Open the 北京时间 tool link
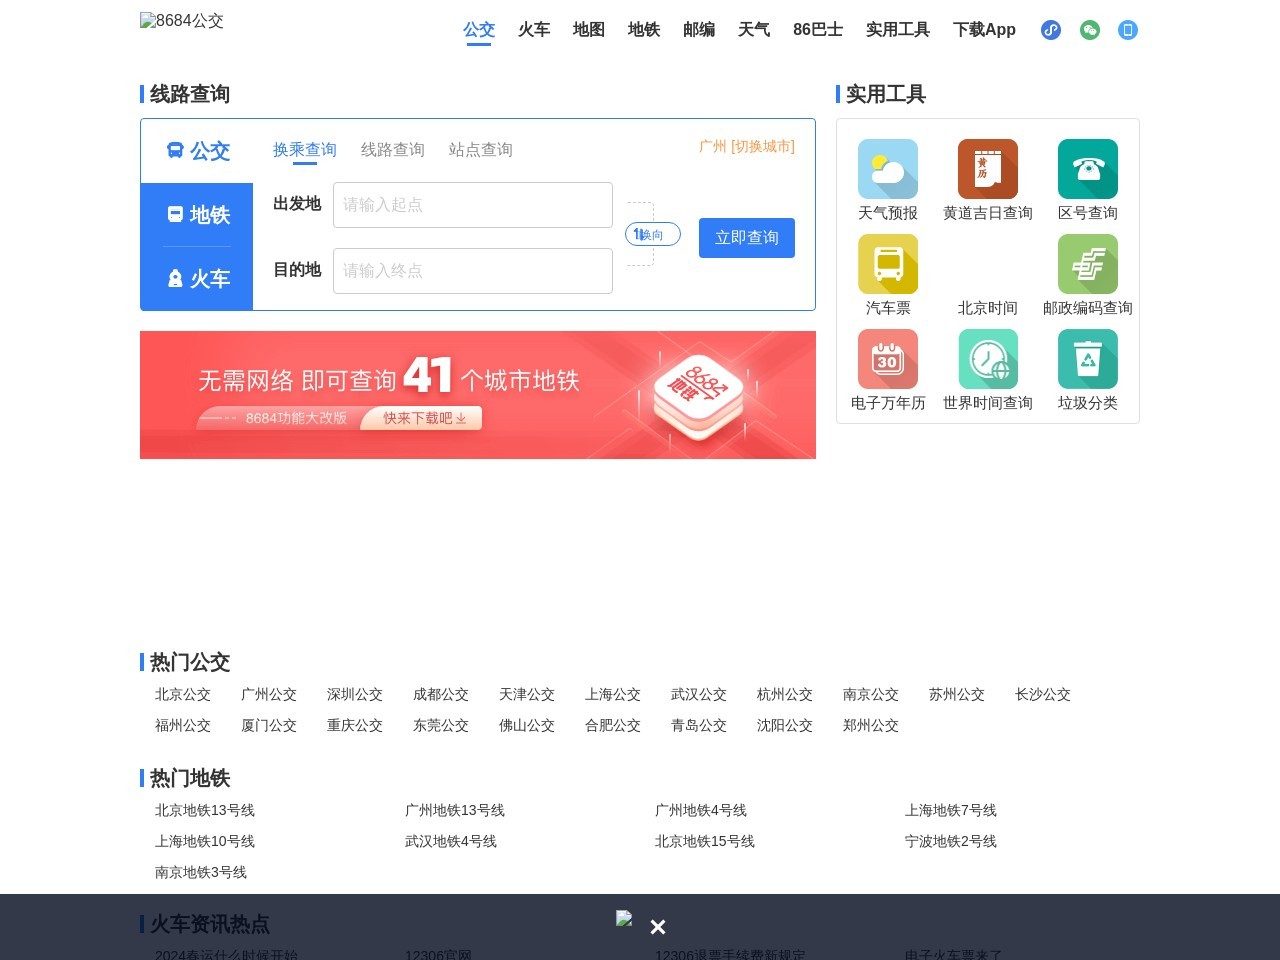The height and width of the screenshot is (960, 1280). pos(988,308)
